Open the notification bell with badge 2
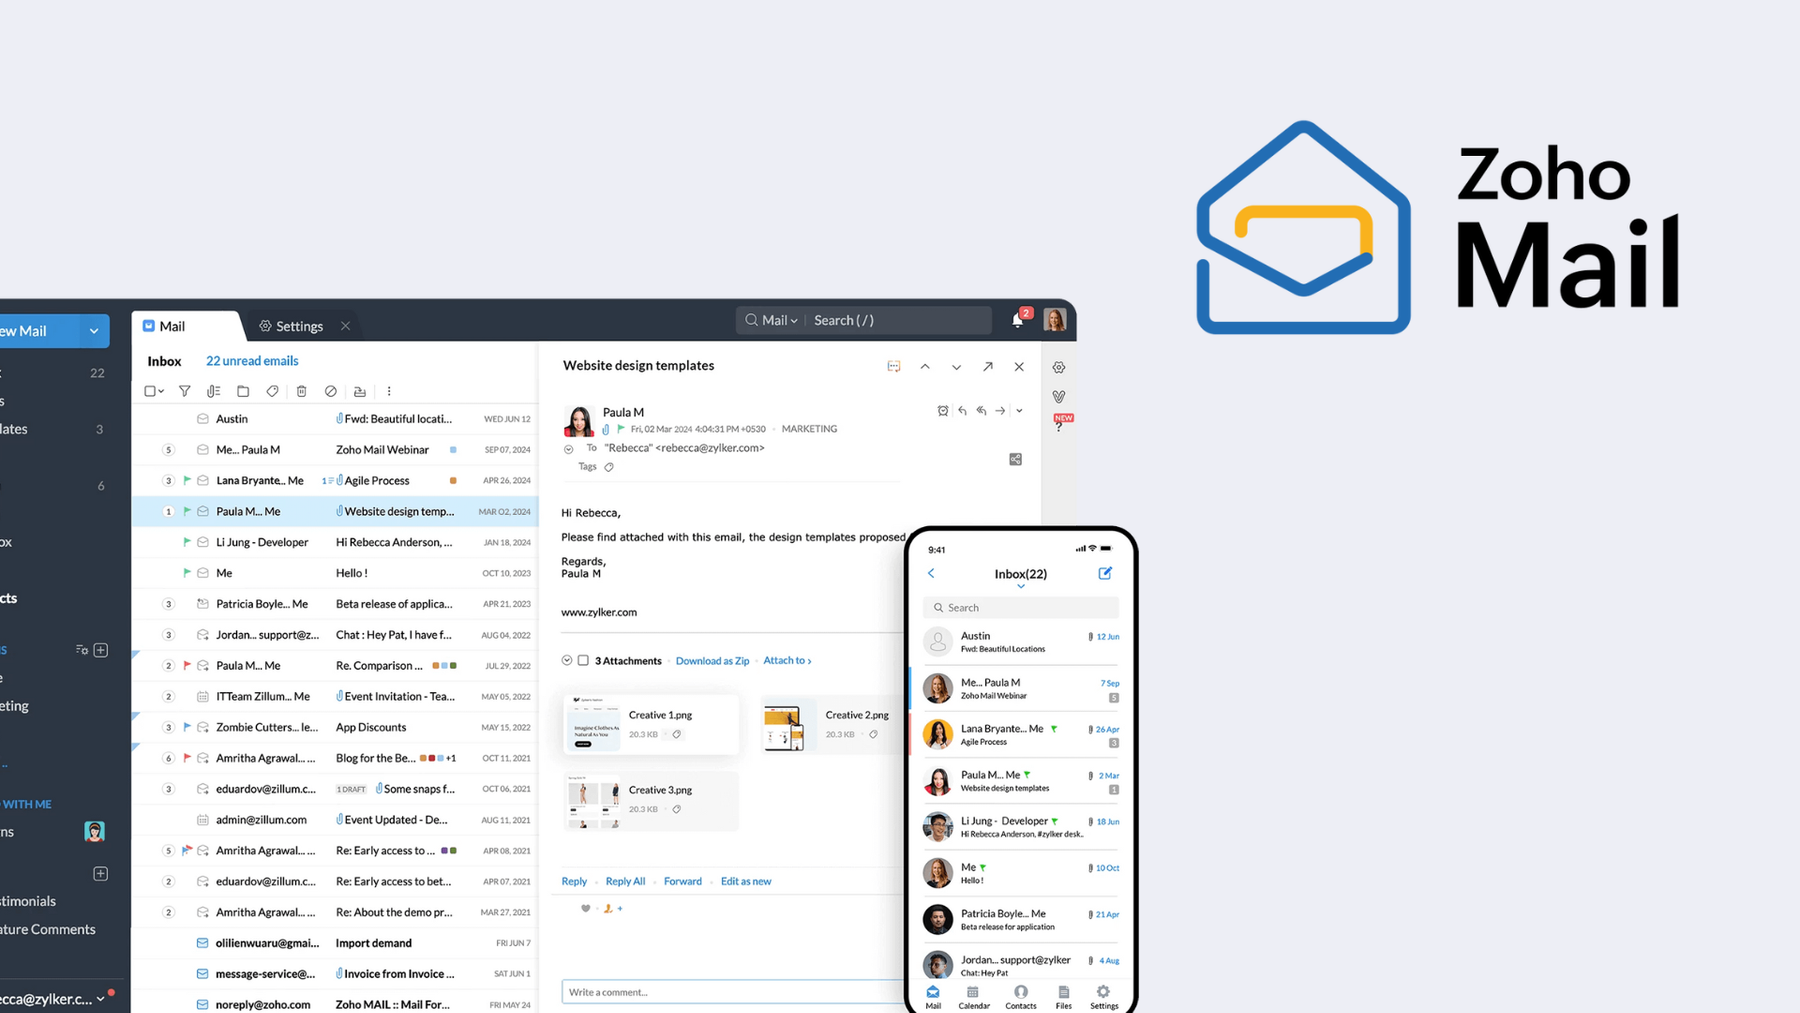Viewport: 1800px width, 1013px height. (x=1019, y=319)
